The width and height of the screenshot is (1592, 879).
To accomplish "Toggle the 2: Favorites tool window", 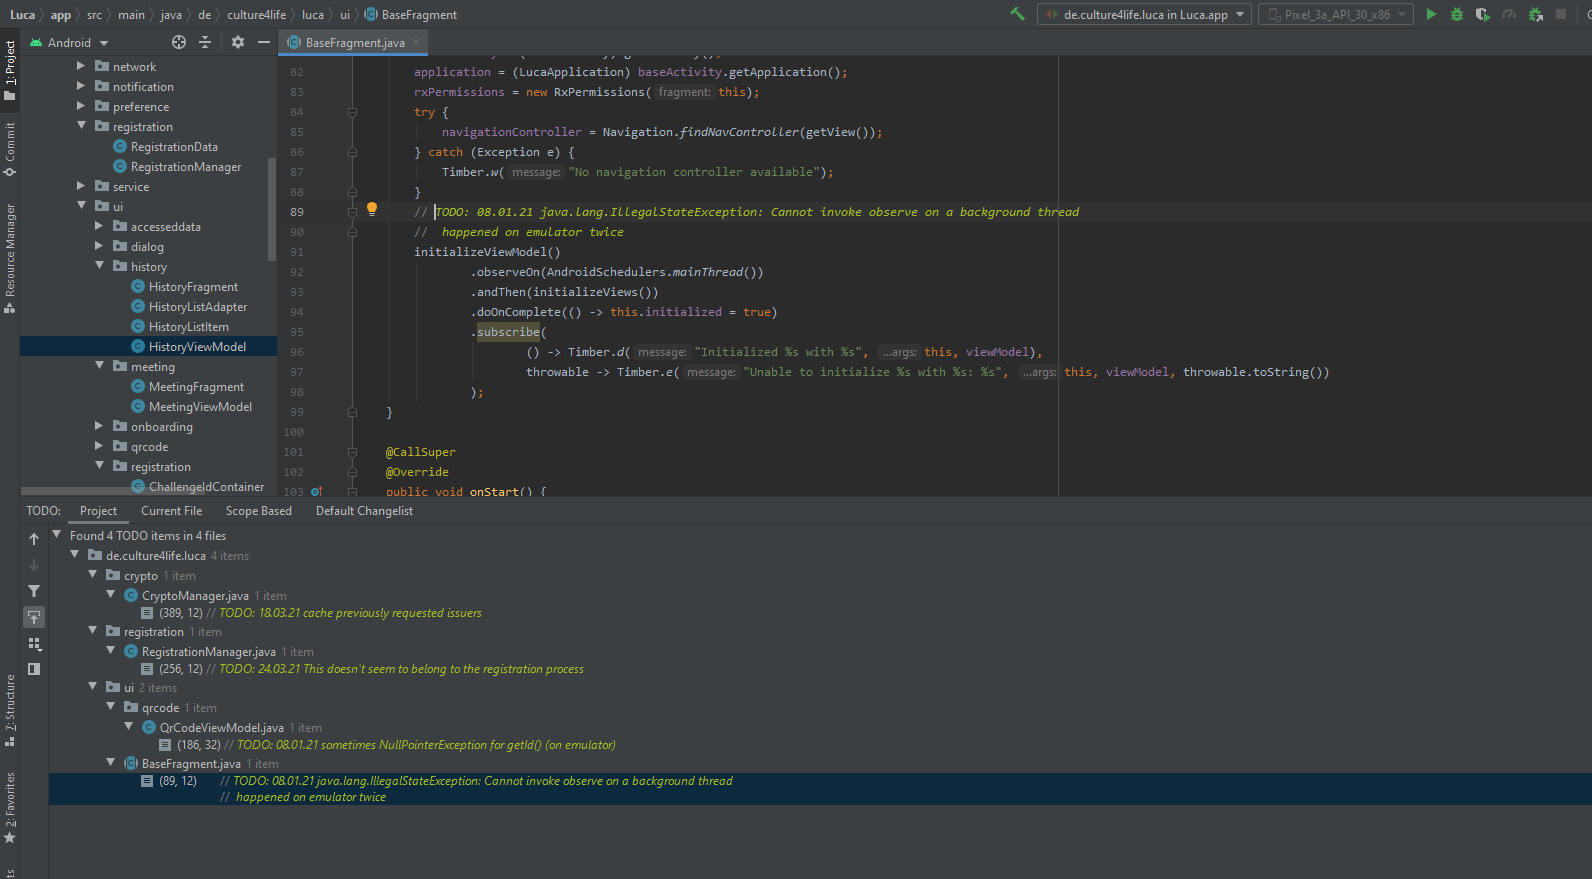I will 10,808.
